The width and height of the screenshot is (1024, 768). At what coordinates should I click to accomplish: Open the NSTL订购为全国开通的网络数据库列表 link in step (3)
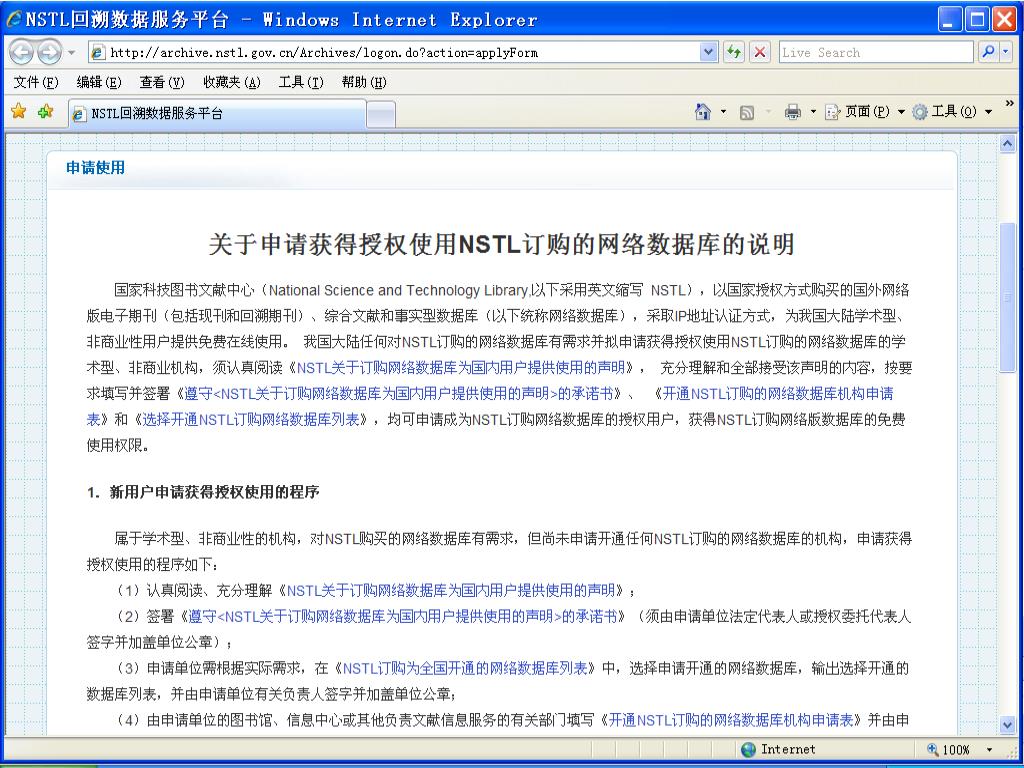465,668
